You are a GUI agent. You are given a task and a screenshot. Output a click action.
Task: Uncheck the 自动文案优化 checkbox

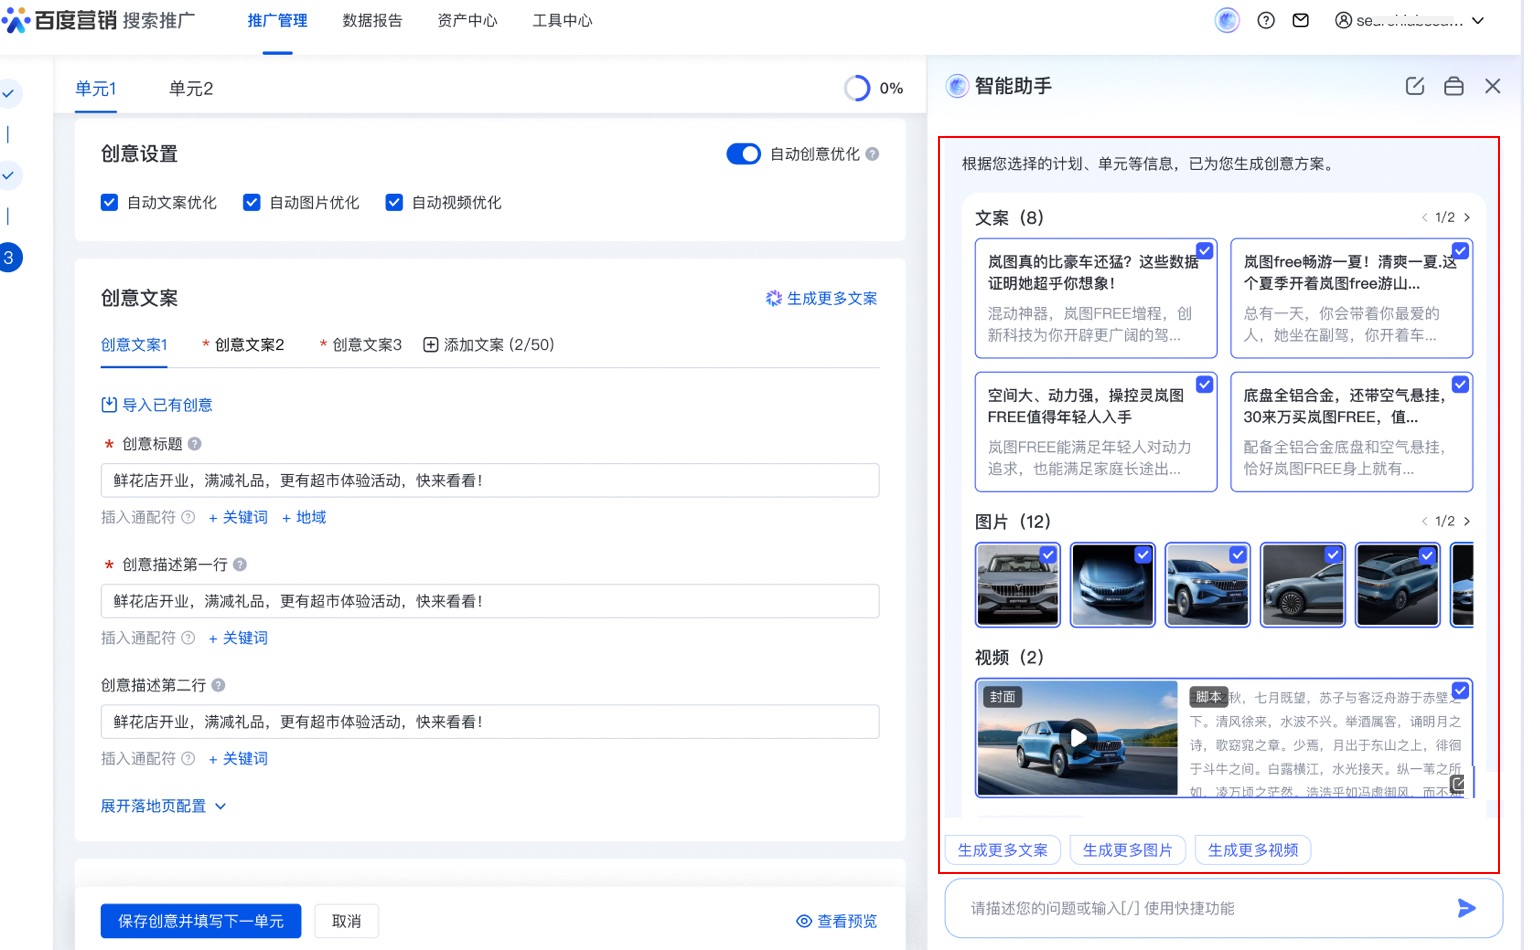(110, 203)
